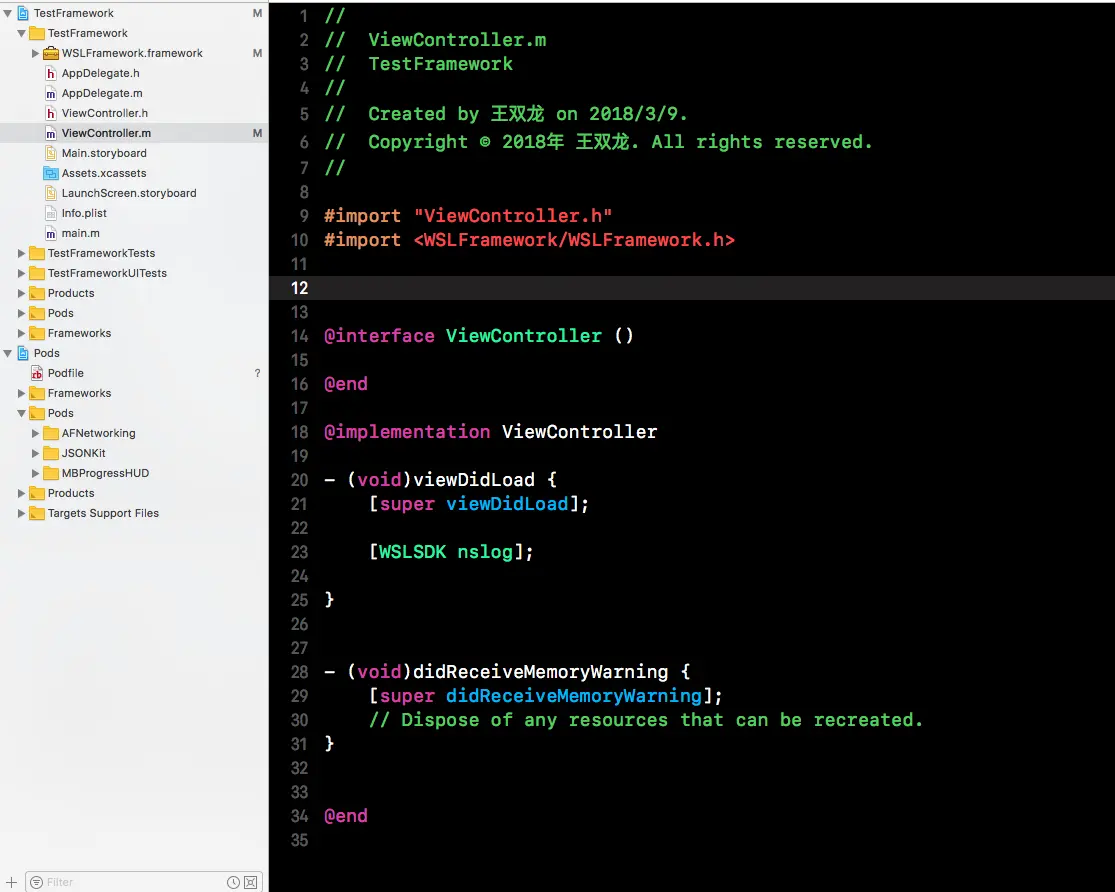Open Info.plist file name
This screenshot has height=892, width=1115.
84,213
